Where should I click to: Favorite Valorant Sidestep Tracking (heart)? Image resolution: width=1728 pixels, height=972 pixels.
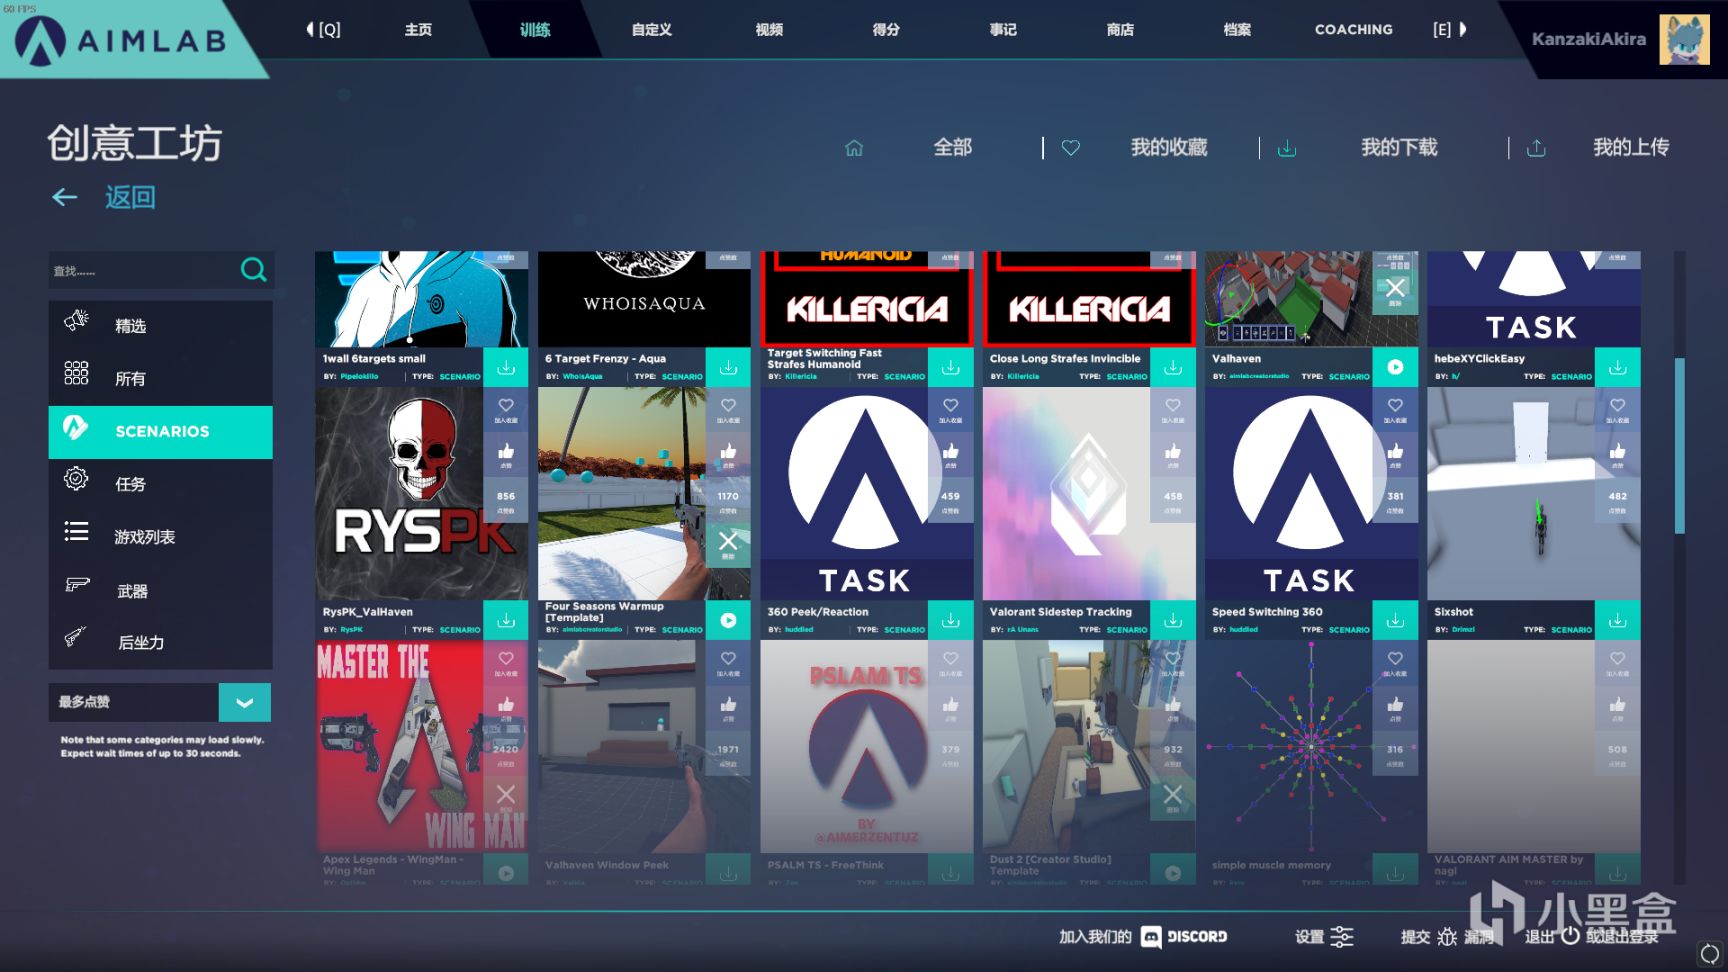[1173, 409]
